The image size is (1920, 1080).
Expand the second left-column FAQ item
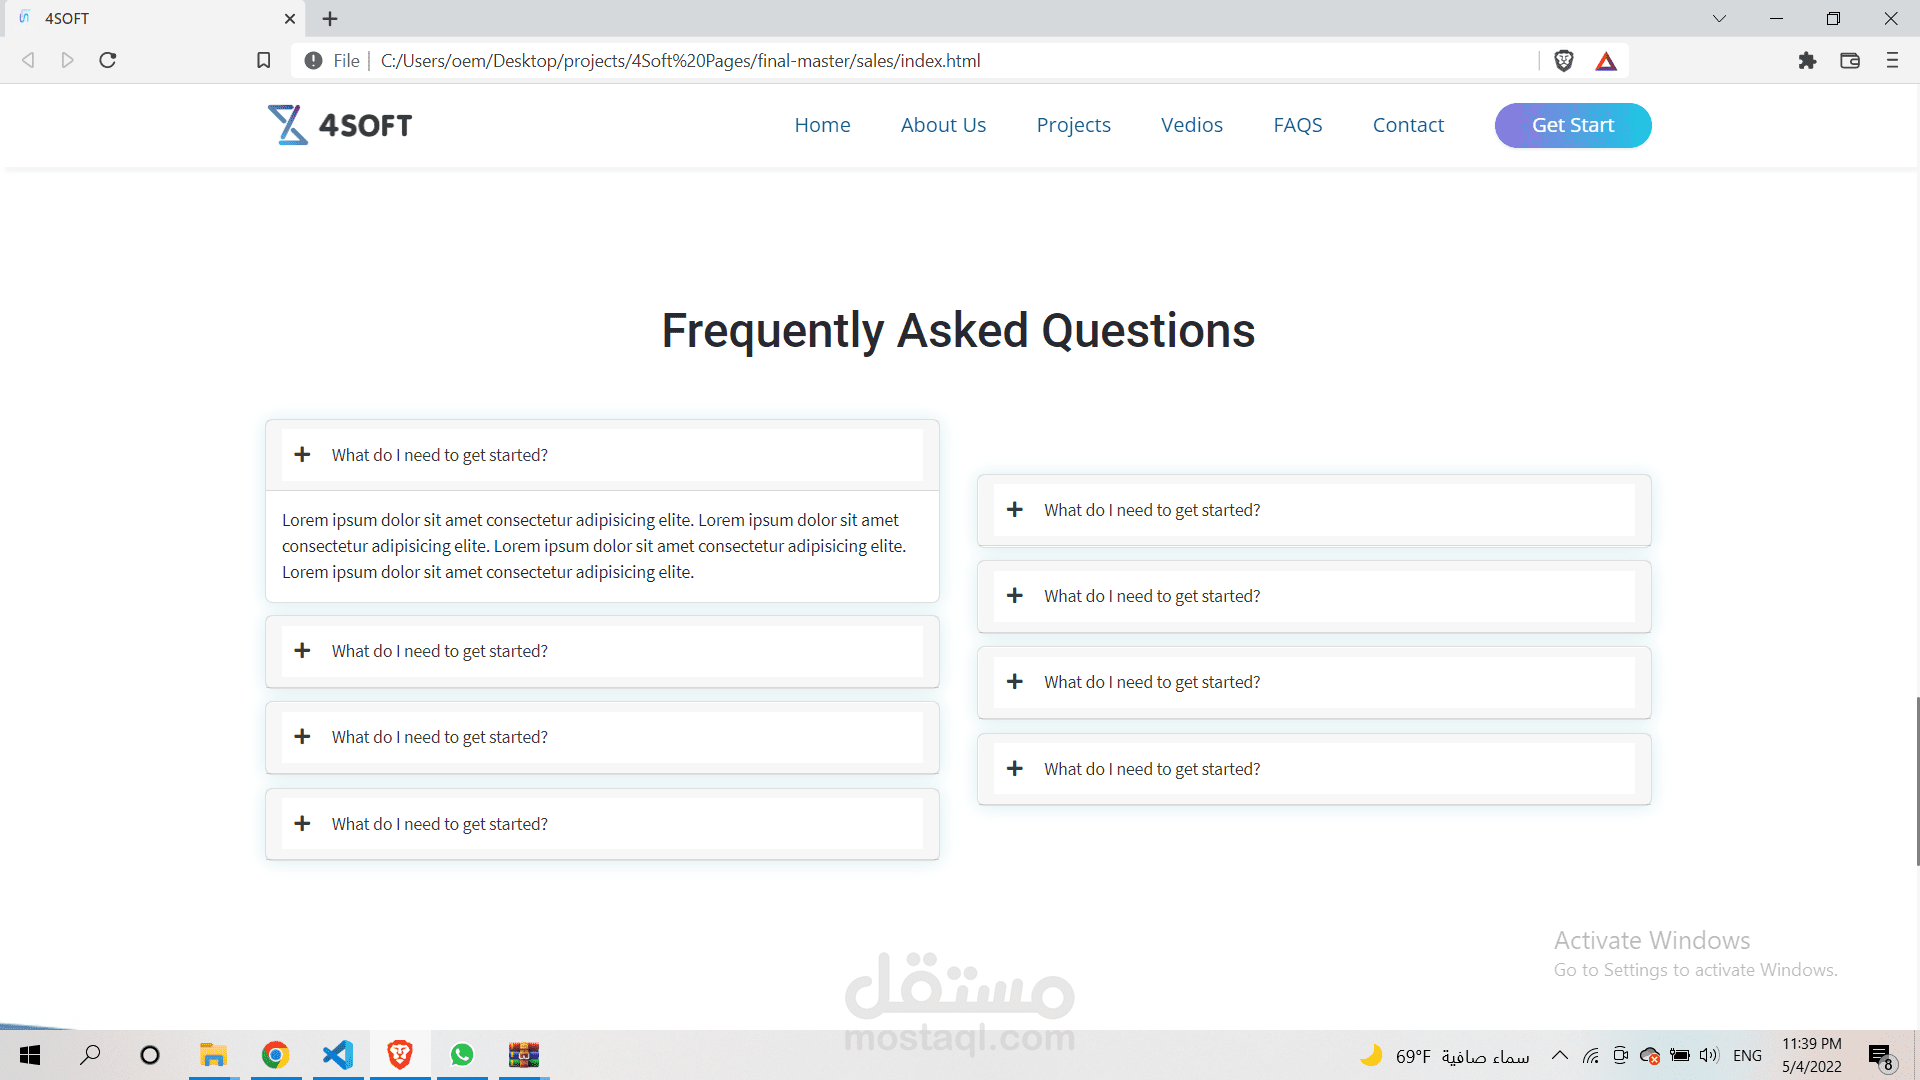[x=440, y=651]
